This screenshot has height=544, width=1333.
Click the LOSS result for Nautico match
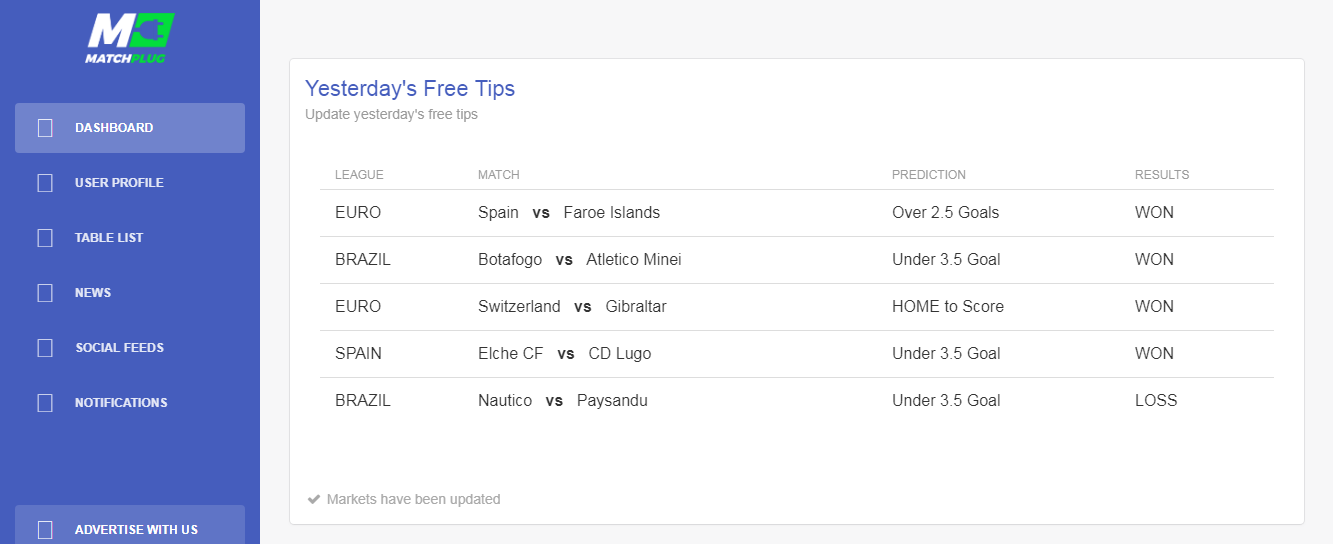(x=1156, y=401)
